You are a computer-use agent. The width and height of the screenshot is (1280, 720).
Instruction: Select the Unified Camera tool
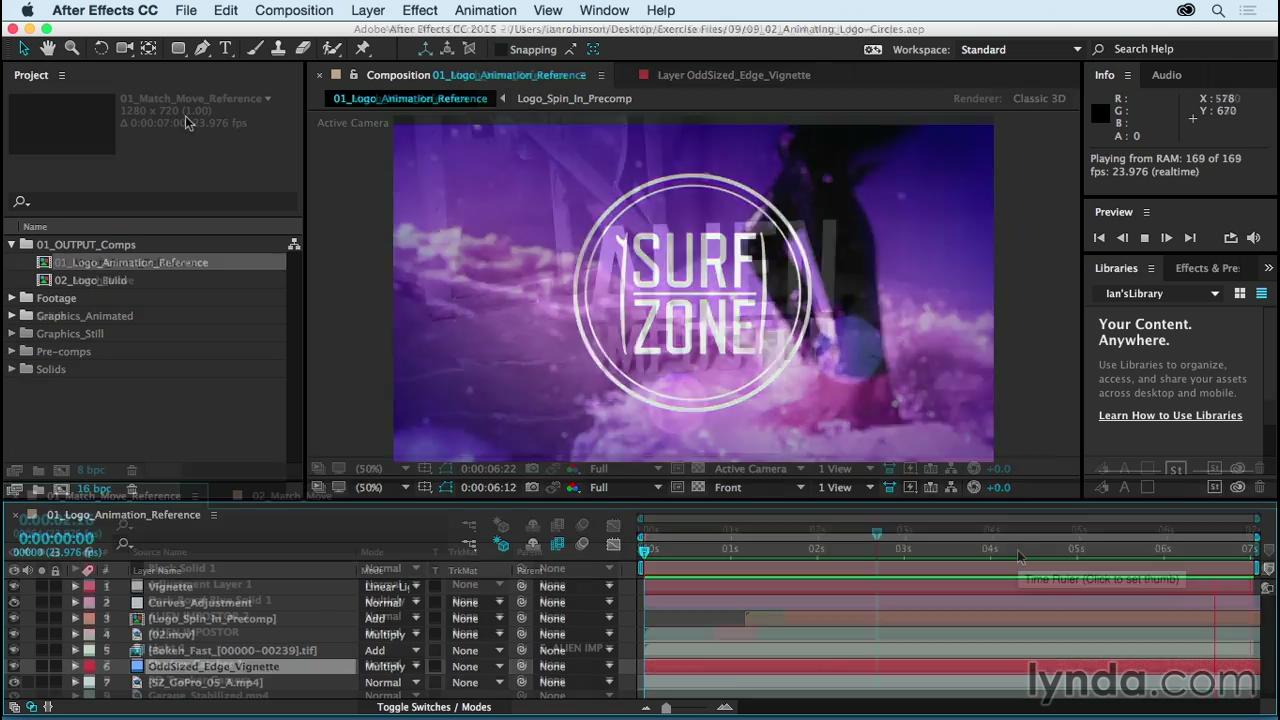pyautogui.click(x=125, y=48)
